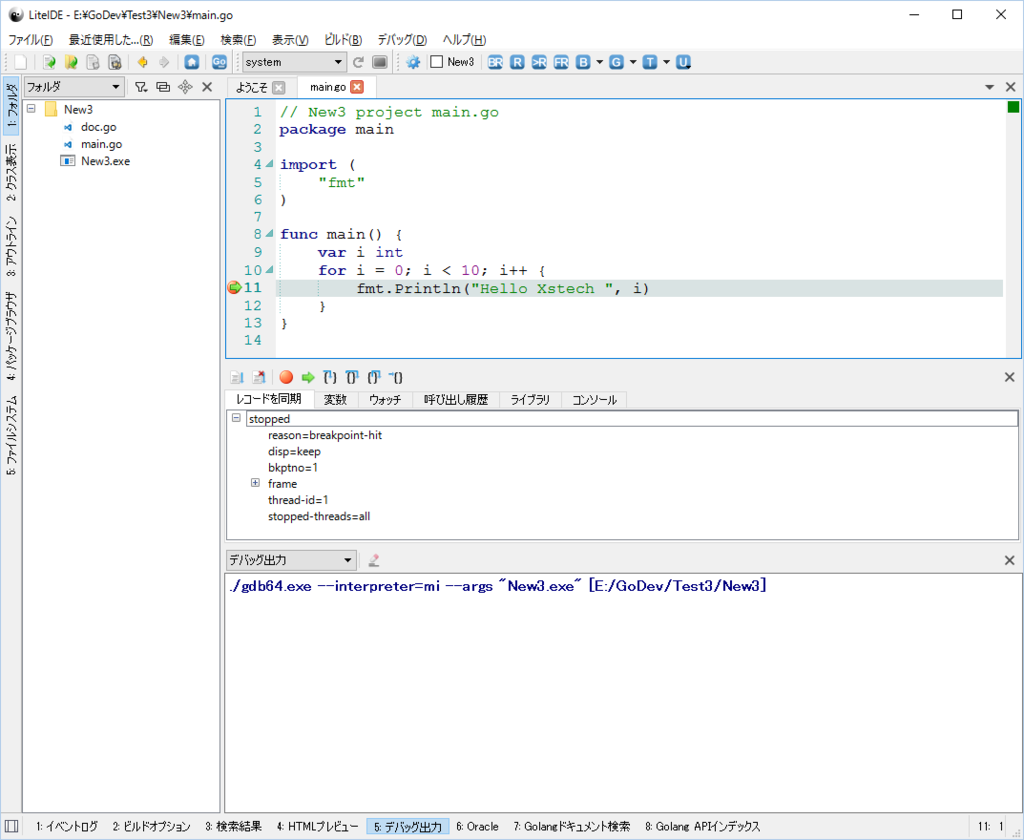The width and height of the screenshot is (1024, 840).
Task: Click the blue gear build config icon
Action: click(413, 62)
